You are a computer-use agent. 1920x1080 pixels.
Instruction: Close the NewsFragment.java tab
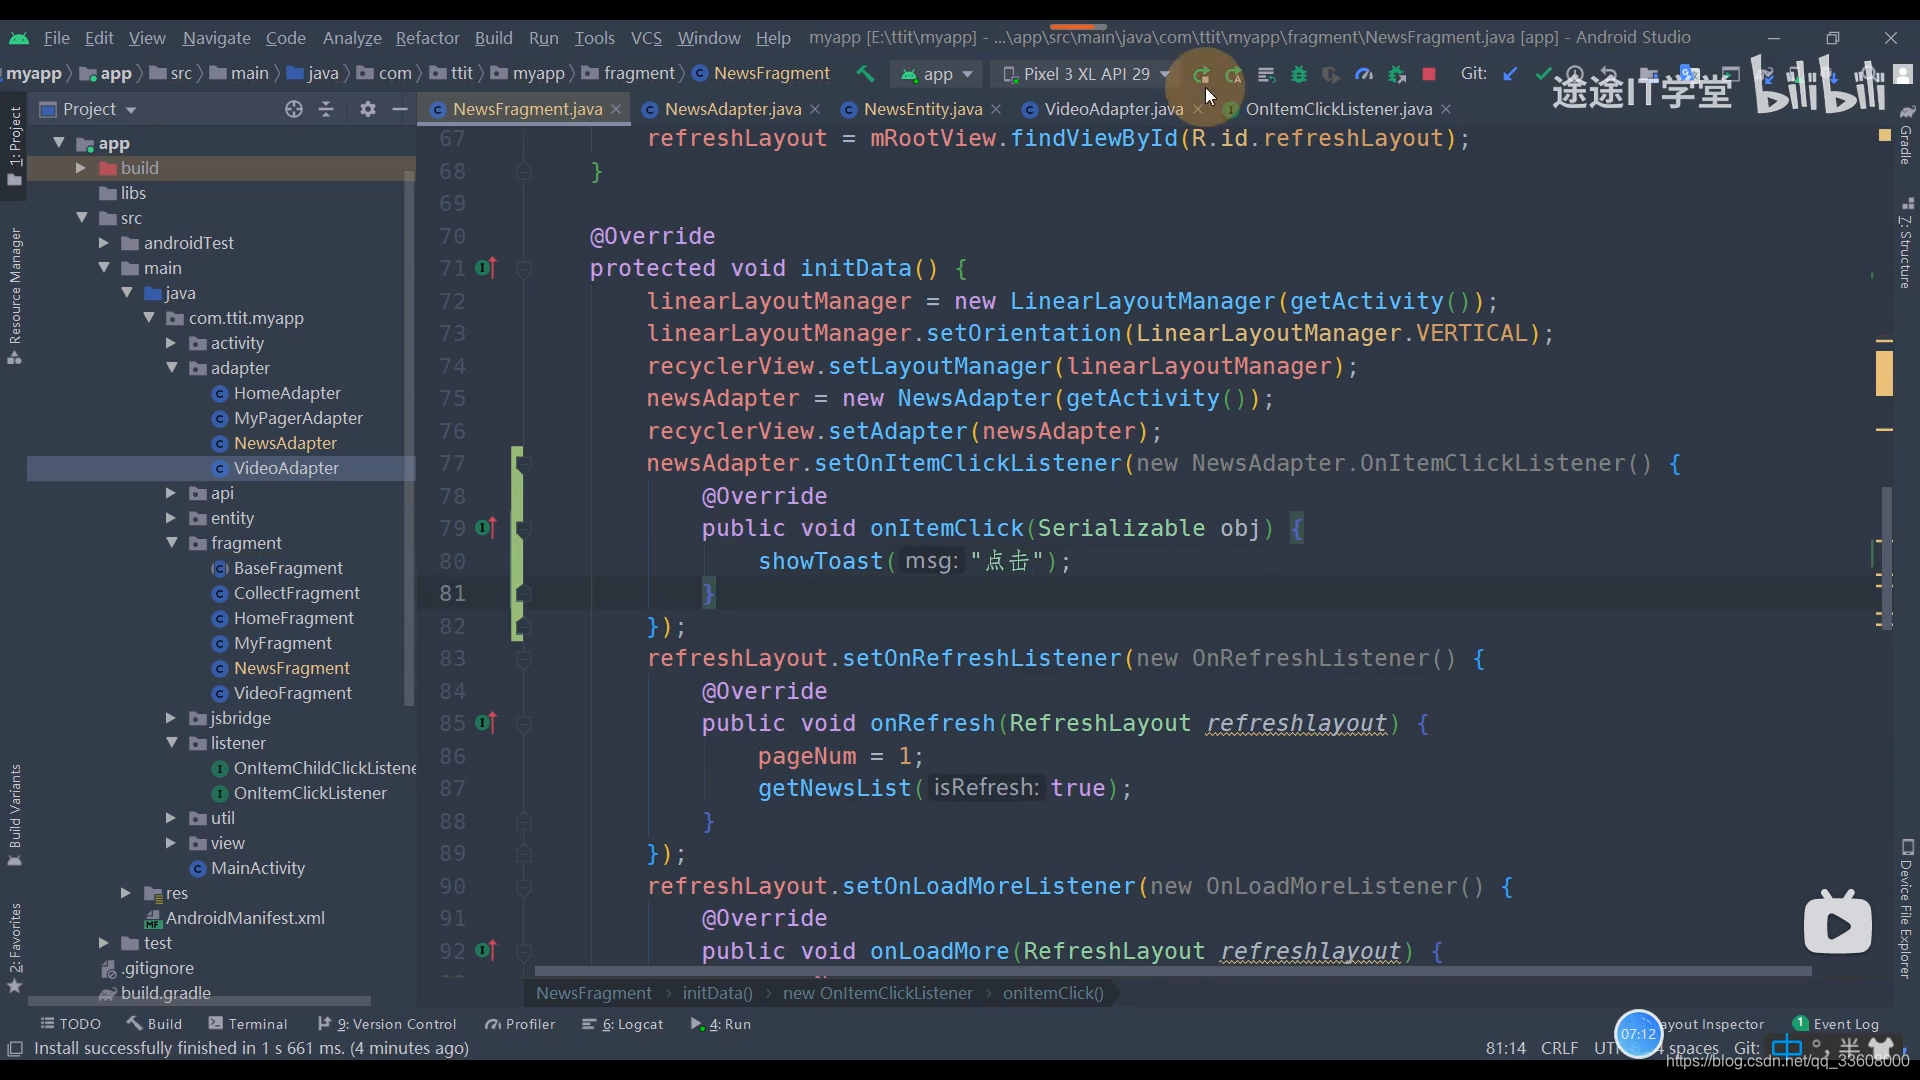tap(616, 109)
